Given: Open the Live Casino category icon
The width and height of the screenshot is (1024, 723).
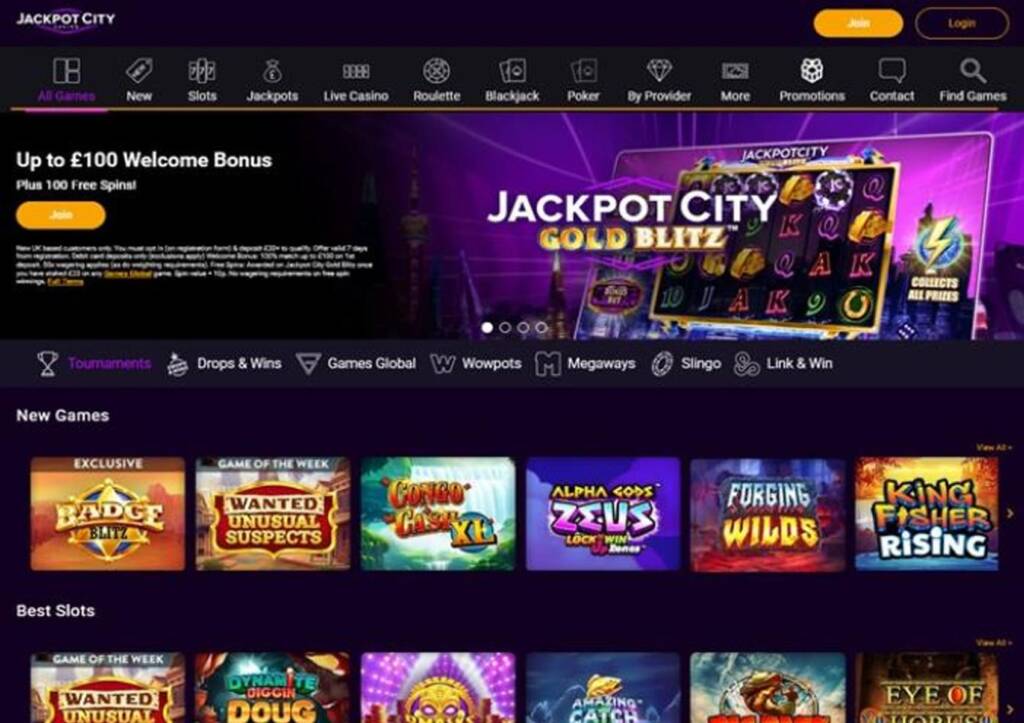Looking at the screenshot, I should point(356,71).
